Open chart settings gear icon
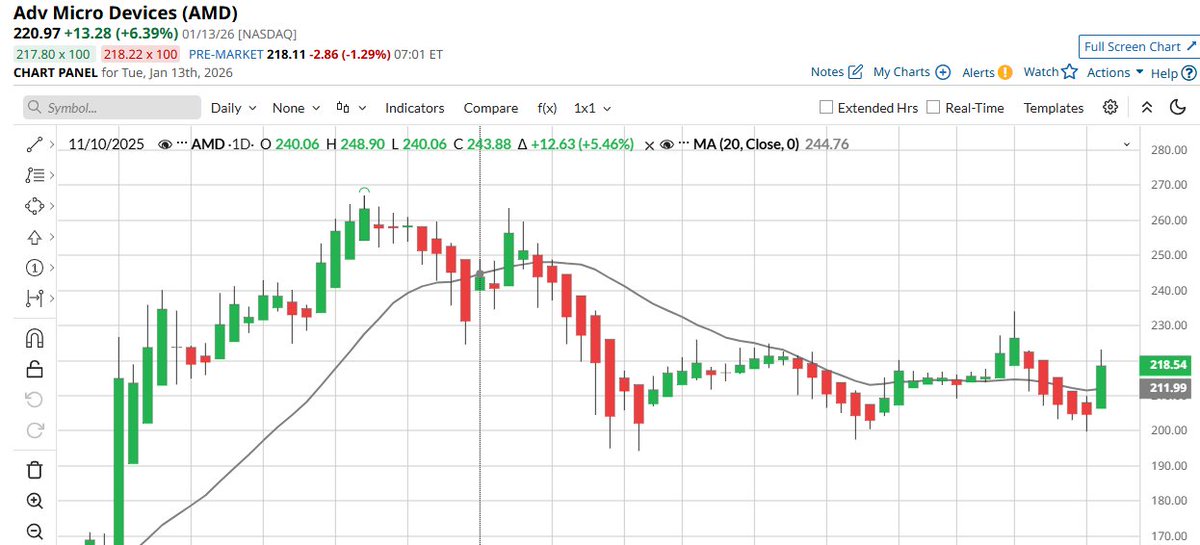1200x545 pixels. [x=1110, y=107]
